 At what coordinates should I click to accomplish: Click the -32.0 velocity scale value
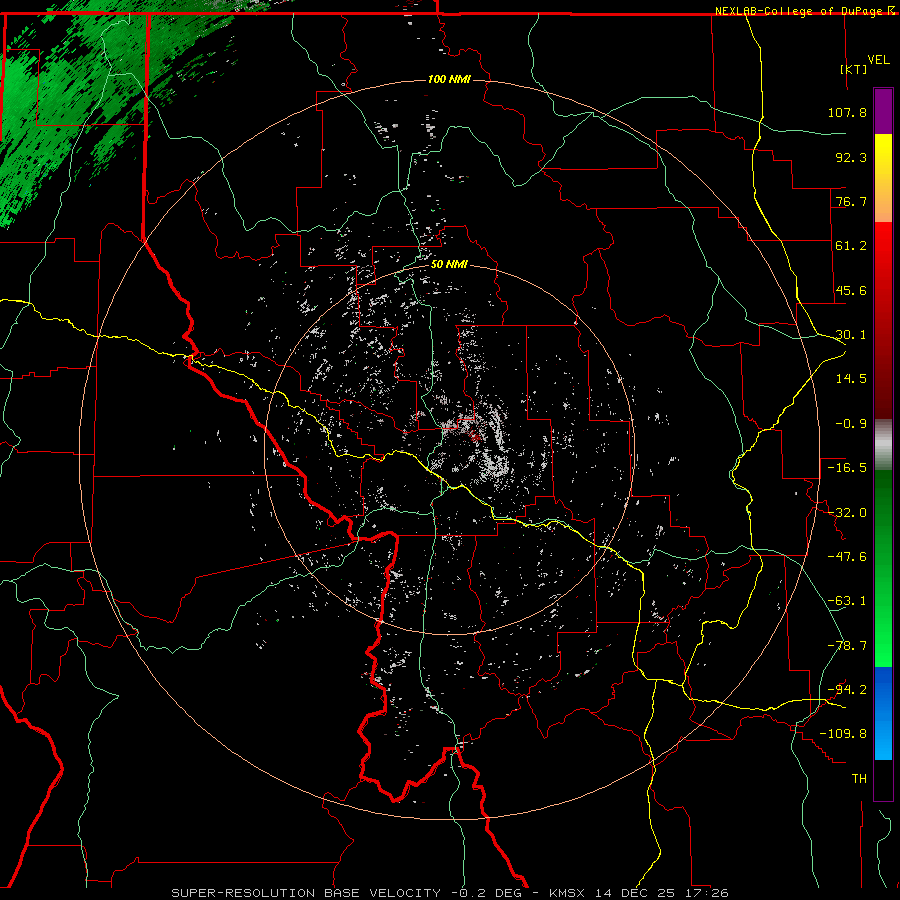tap(847, 513)
